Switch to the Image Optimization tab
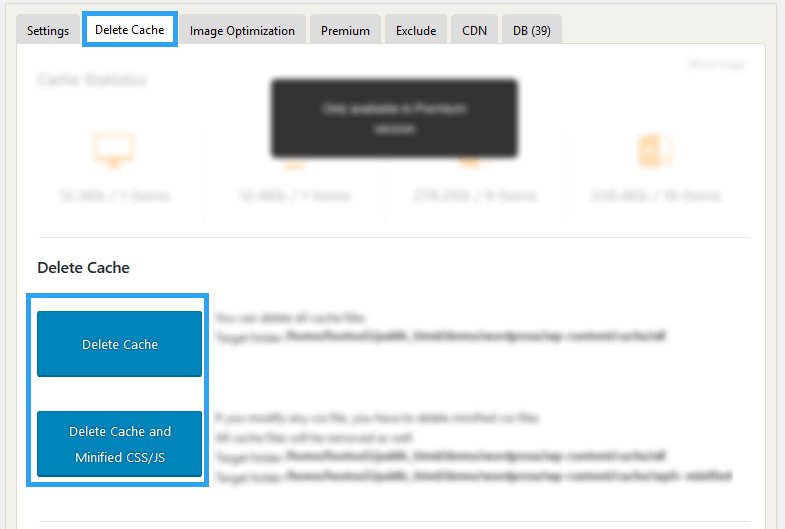785x529 pixels. 242,30
